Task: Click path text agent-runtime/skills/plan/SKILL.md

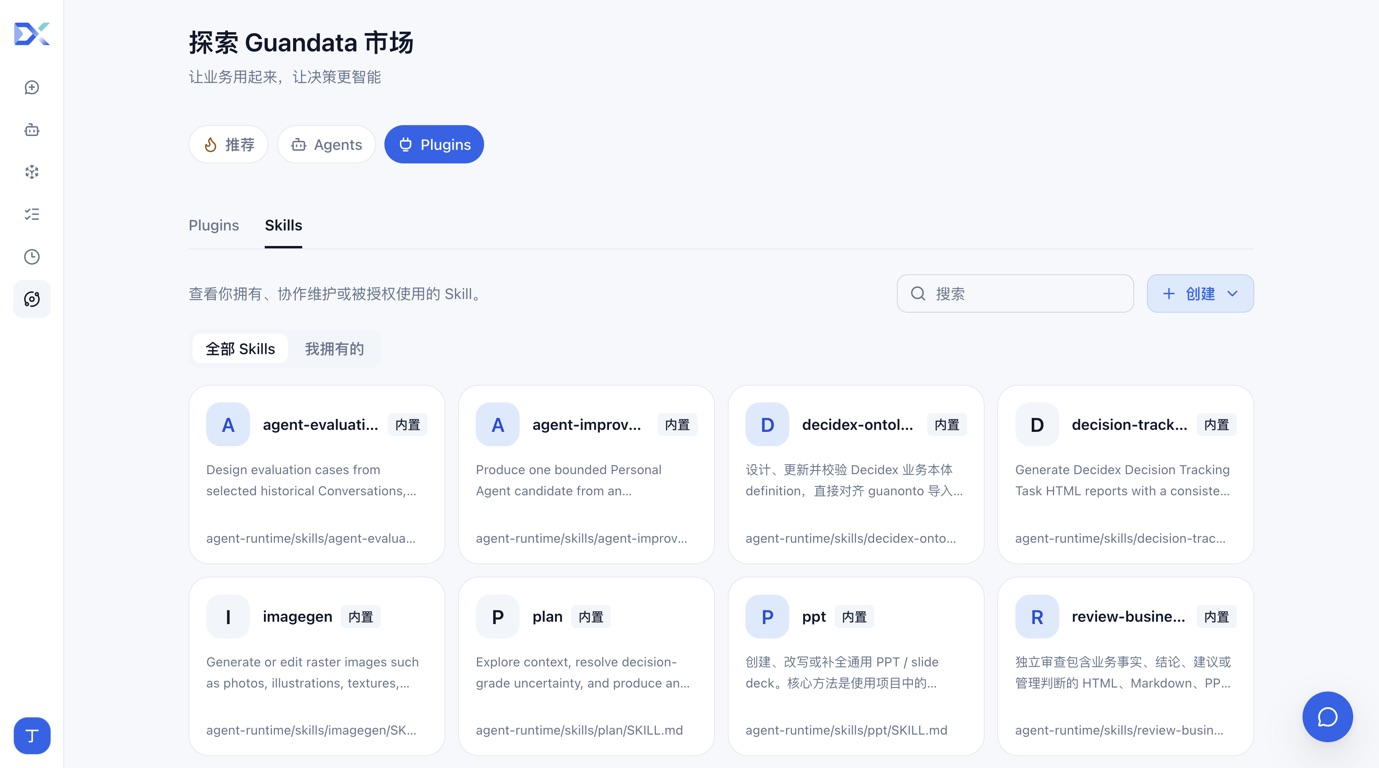Action: [579, 730]
